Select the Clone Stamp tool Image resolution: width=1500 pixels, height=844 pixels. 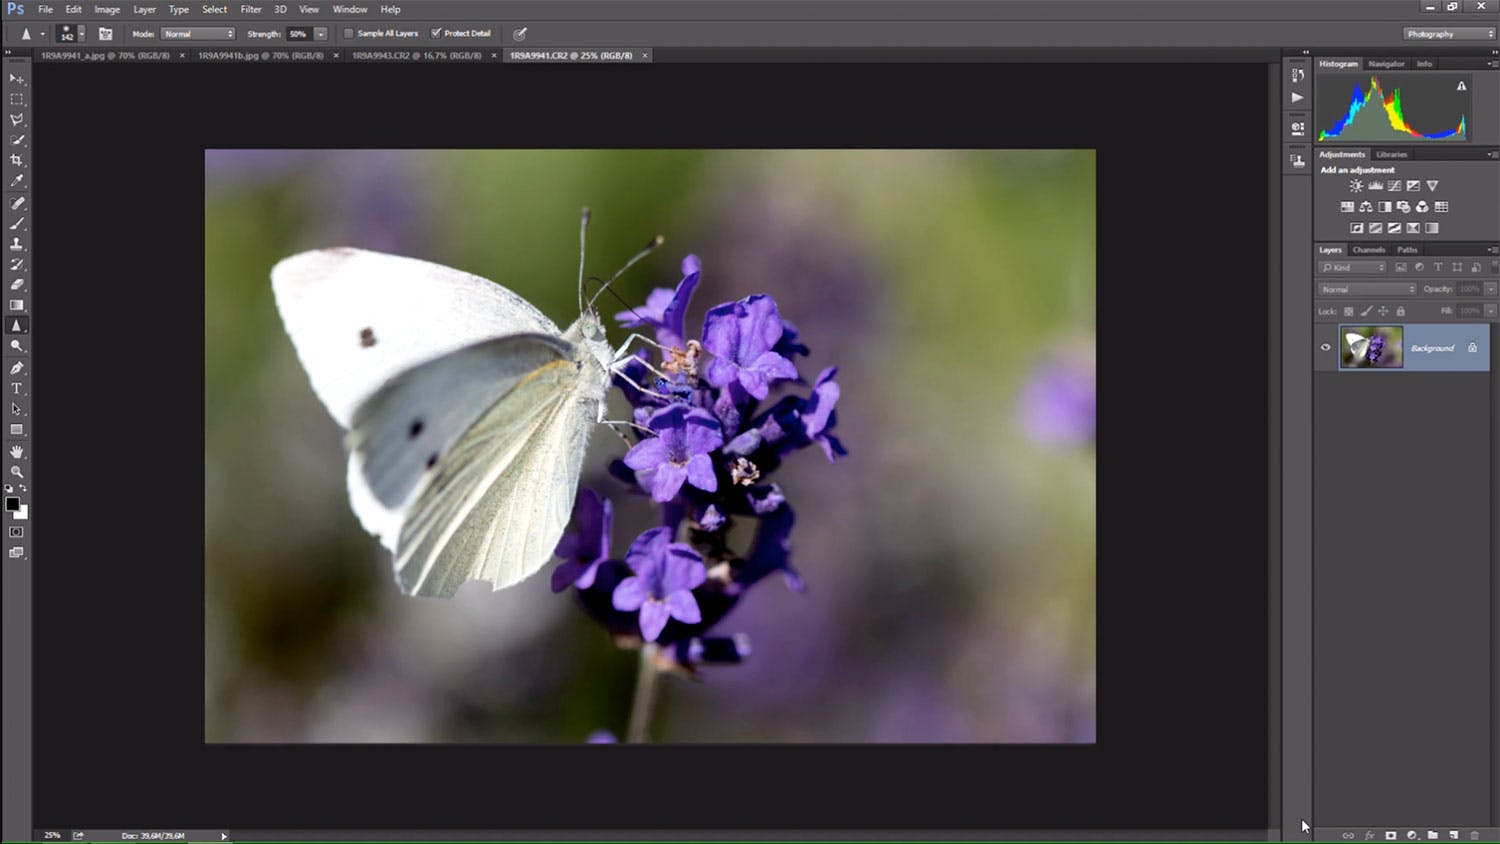(x=17, y=244)
